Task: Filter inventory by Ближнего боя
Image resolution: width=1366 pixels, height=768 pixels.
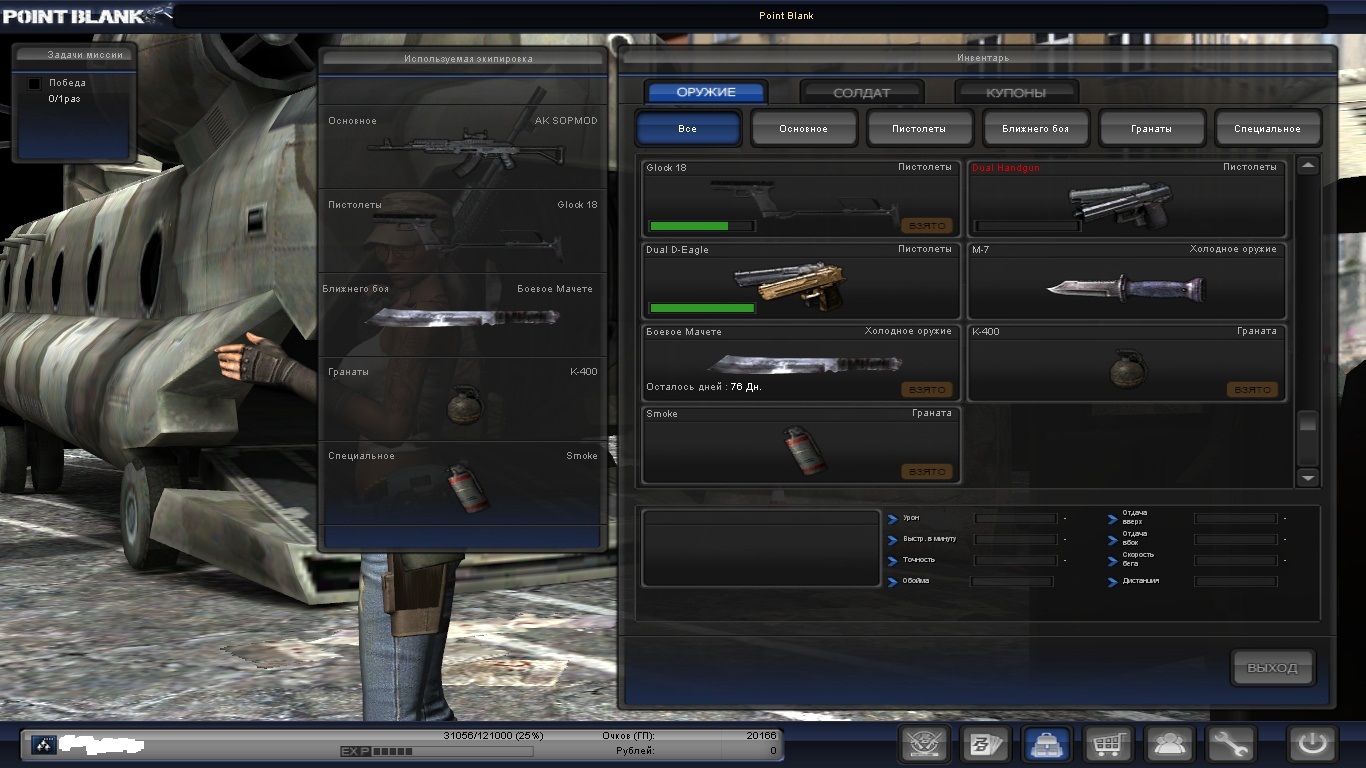Action: click(x=1036, y=129)
